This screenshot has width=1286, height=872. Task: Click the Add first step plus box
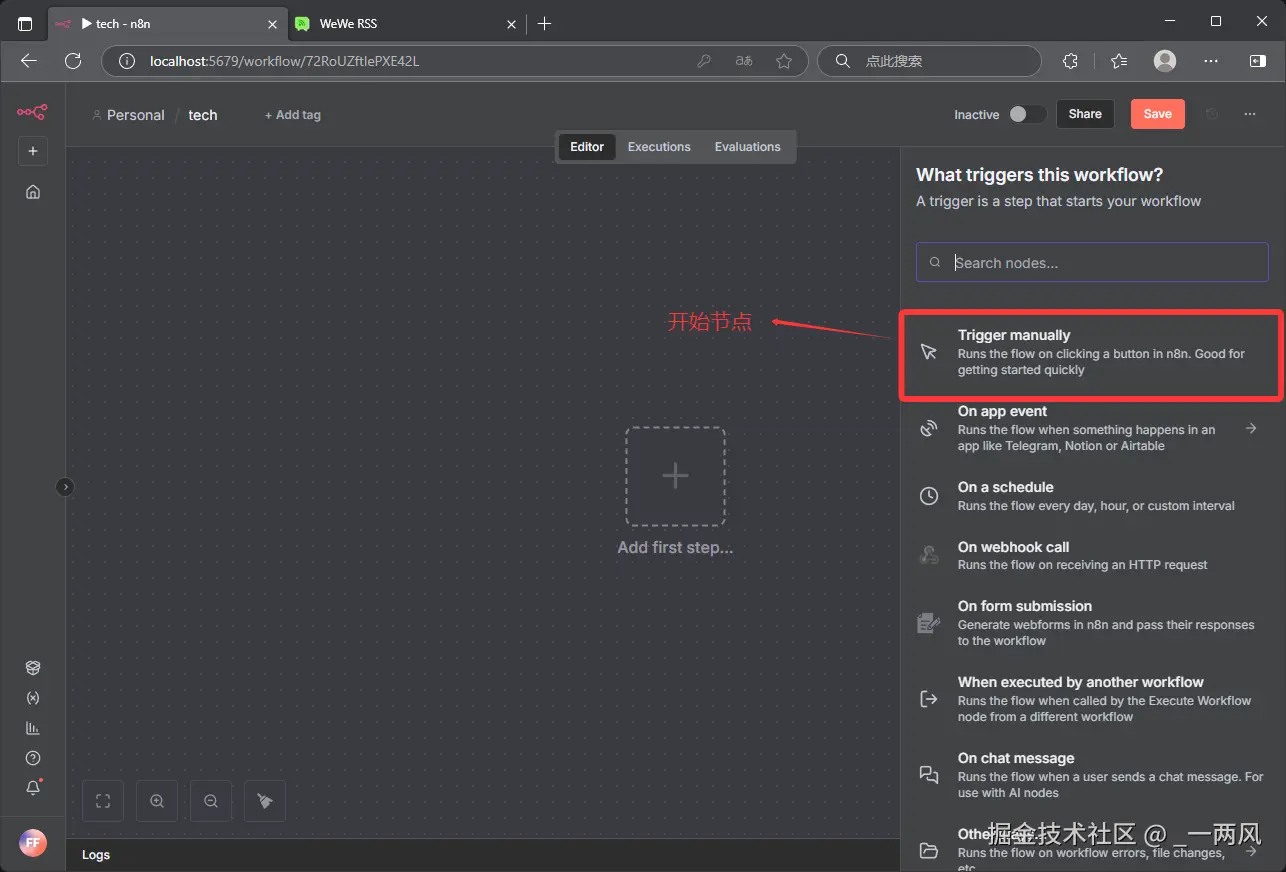click(675, 476)
